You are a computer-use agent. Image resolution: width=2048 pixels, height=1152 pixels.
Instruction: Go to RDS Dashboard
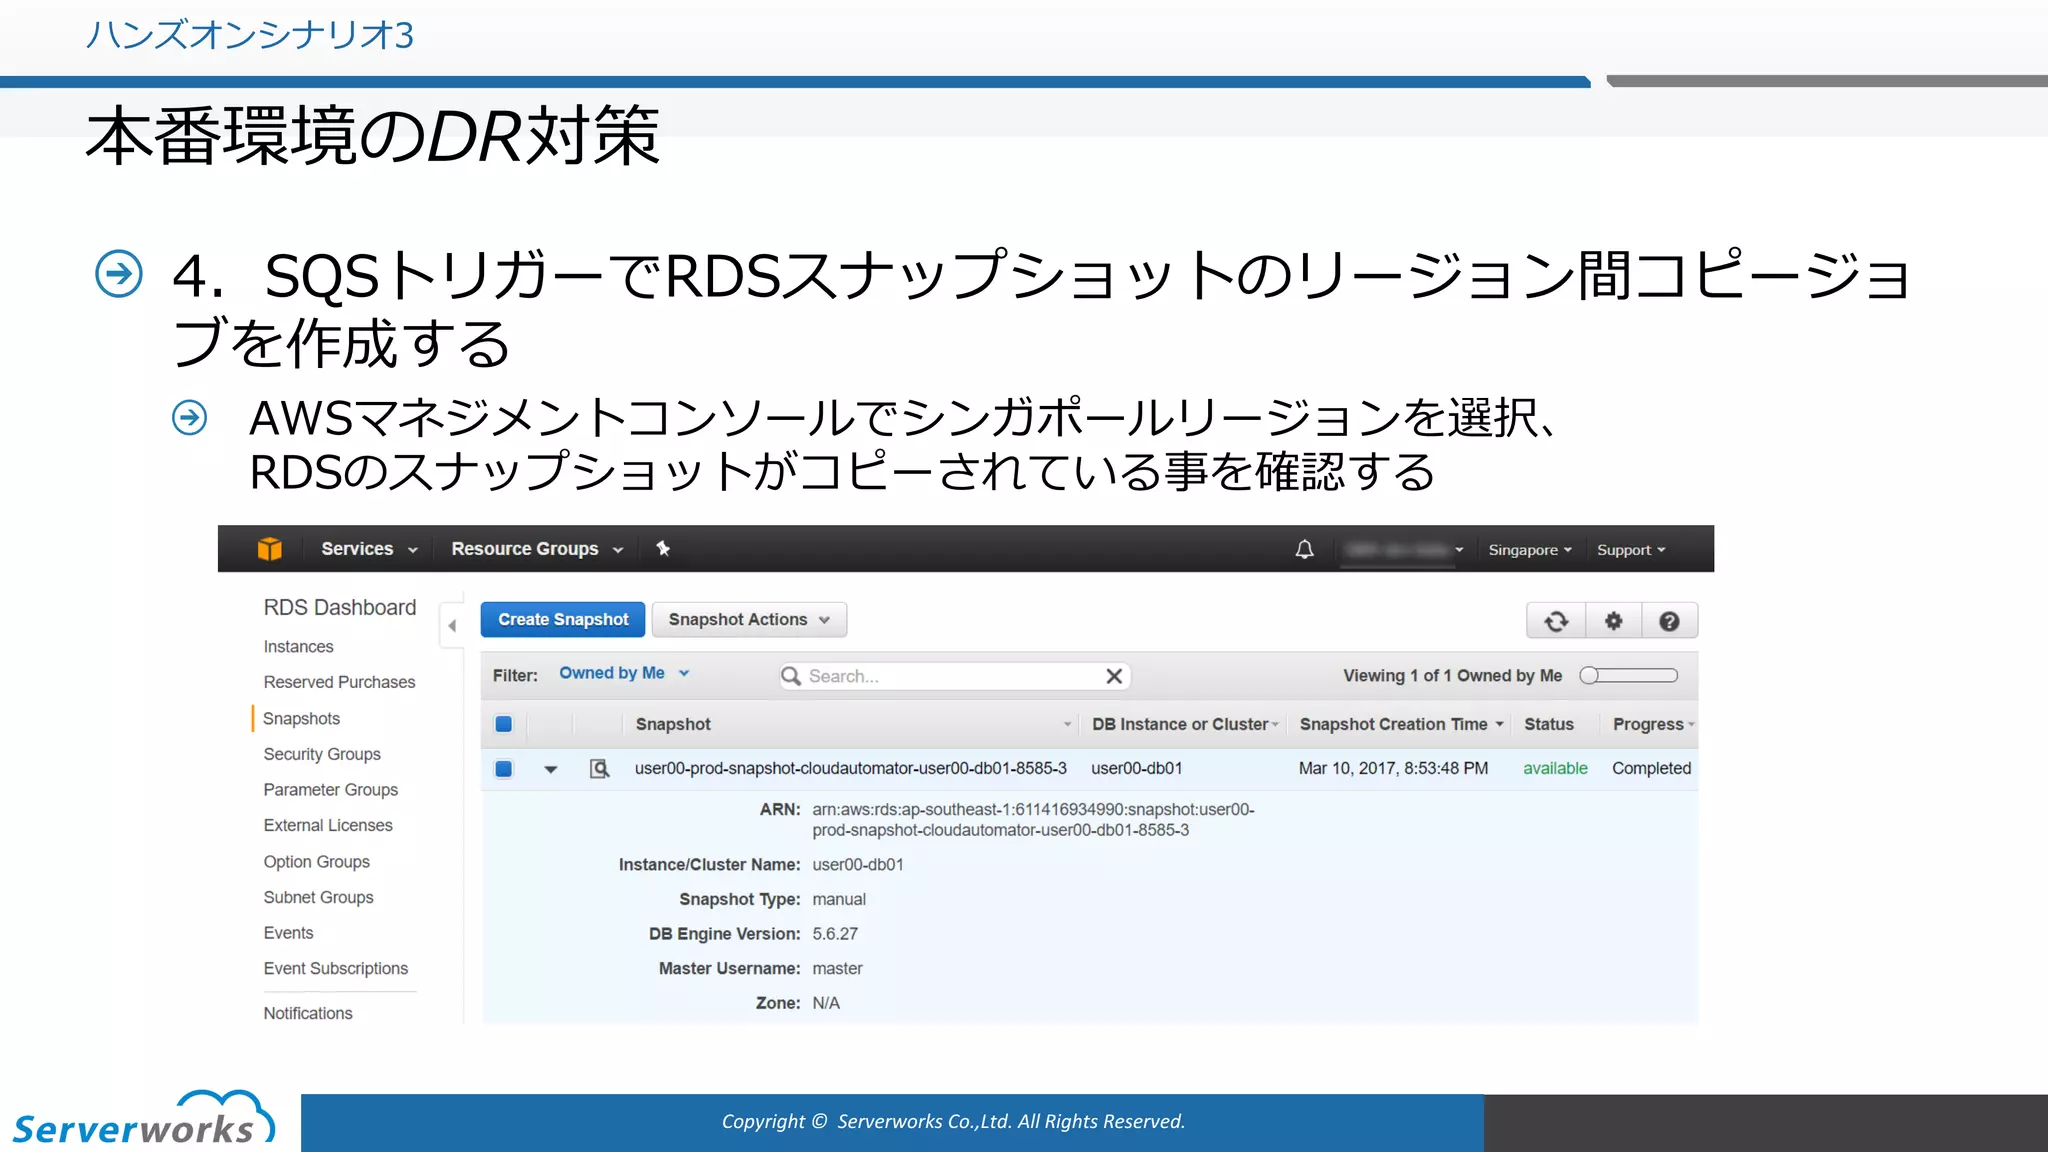click(x=340, y=607)
